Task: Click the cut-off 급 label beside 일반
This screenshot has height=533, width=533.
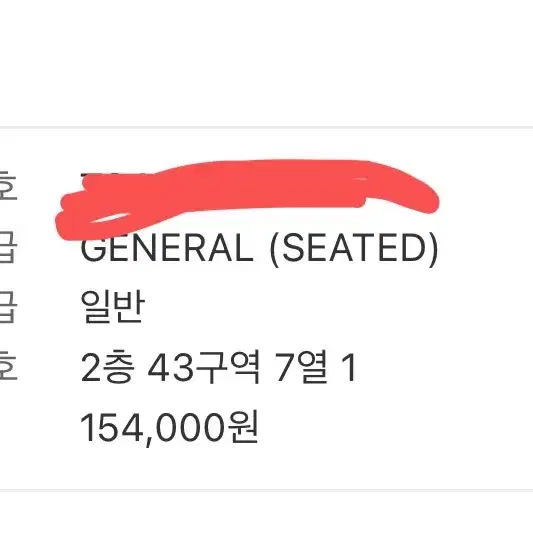Action: 8,307
